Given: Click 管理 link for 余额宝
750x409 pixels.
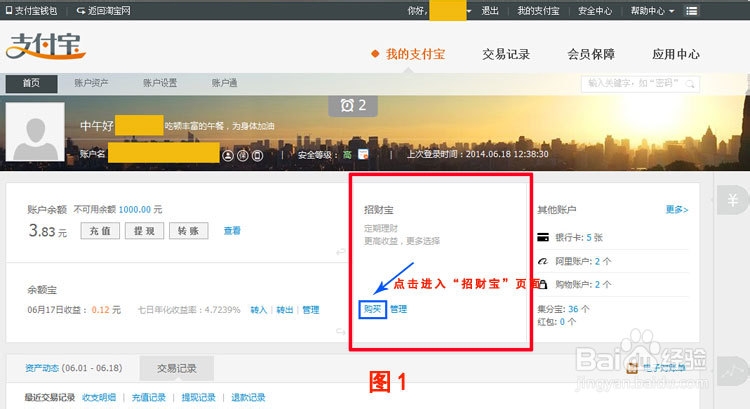Looking at the screenshot, I should [x=311, y=310].
